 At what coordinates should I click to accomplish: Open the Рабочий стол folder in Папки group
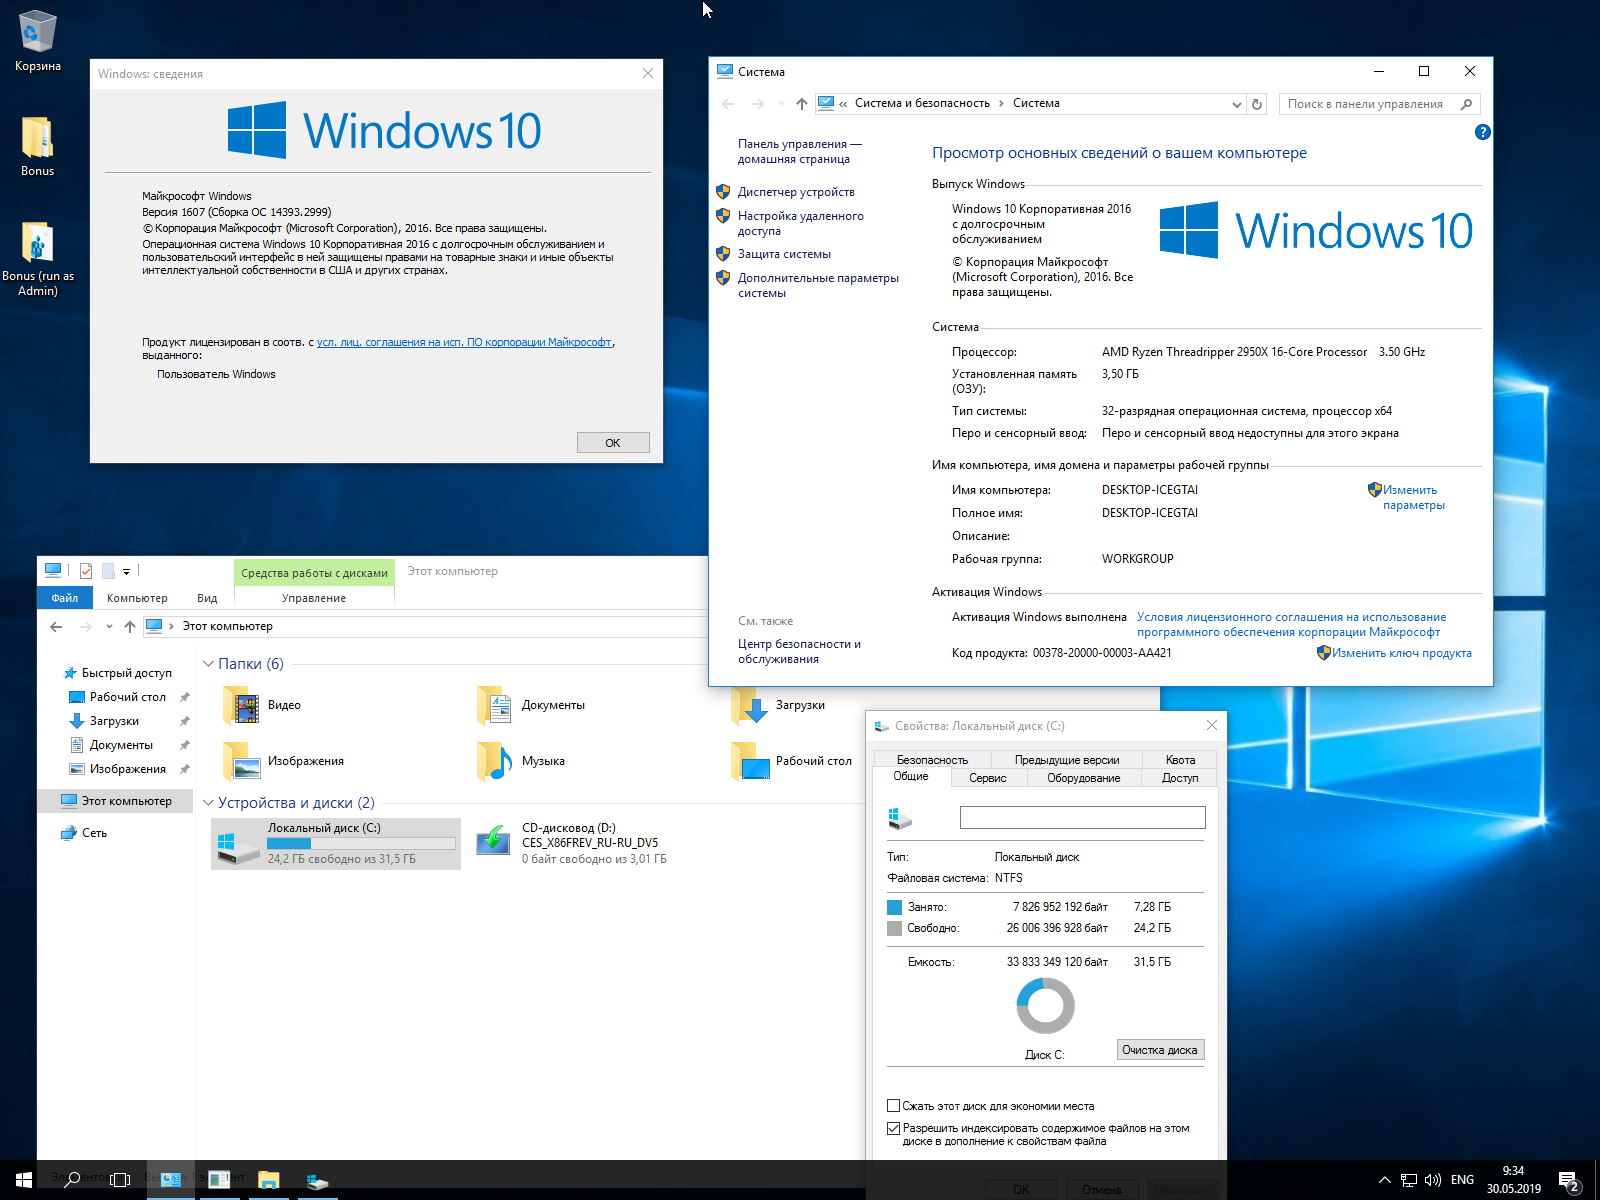point(791,761)
